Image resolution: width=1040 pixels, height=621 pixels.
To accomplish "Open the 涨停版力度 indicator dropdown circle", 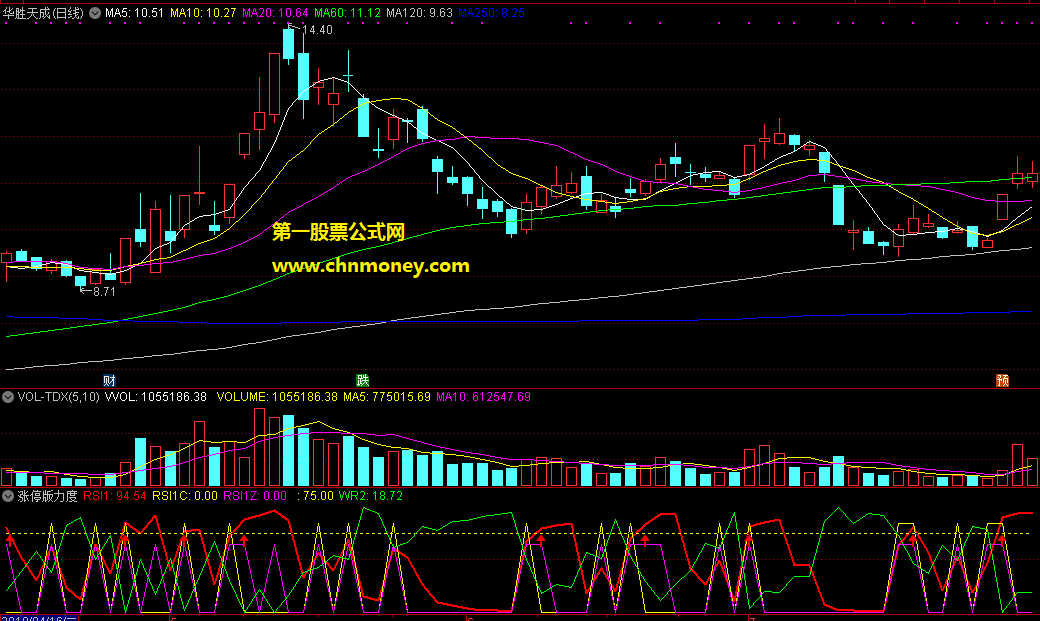I will 8,496.
